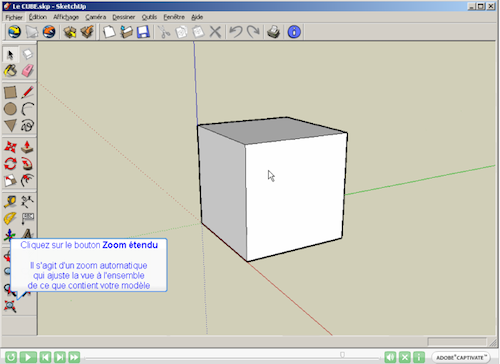Click the Delete X icon in the toolbar
This screenshot has width=500, height=364.
tap(215, 32)
